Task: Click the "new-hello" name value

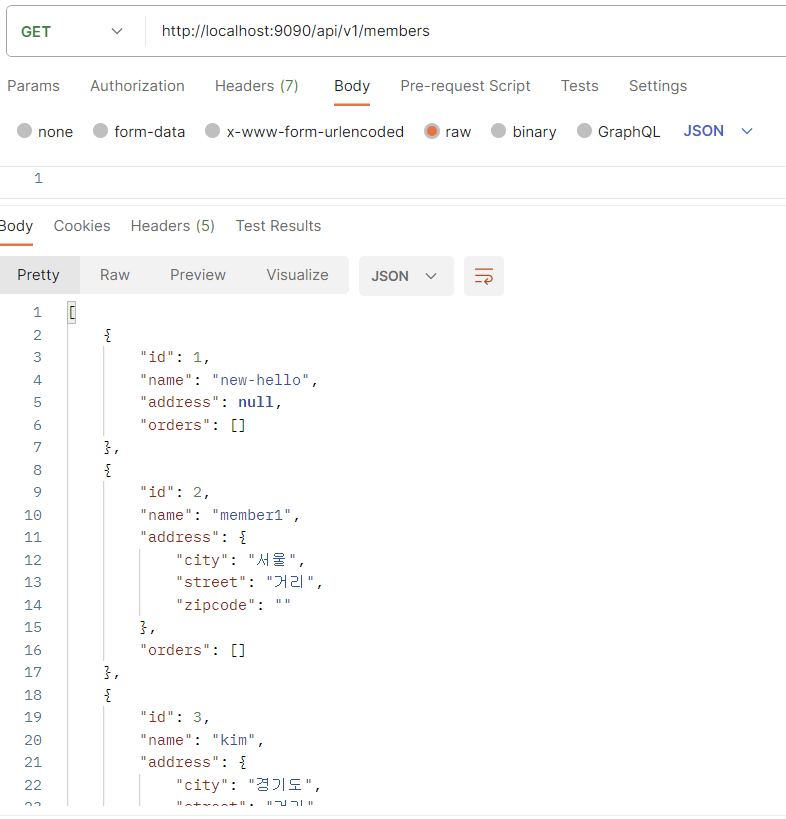Action: pyautogui.click(x=261, y=380)
